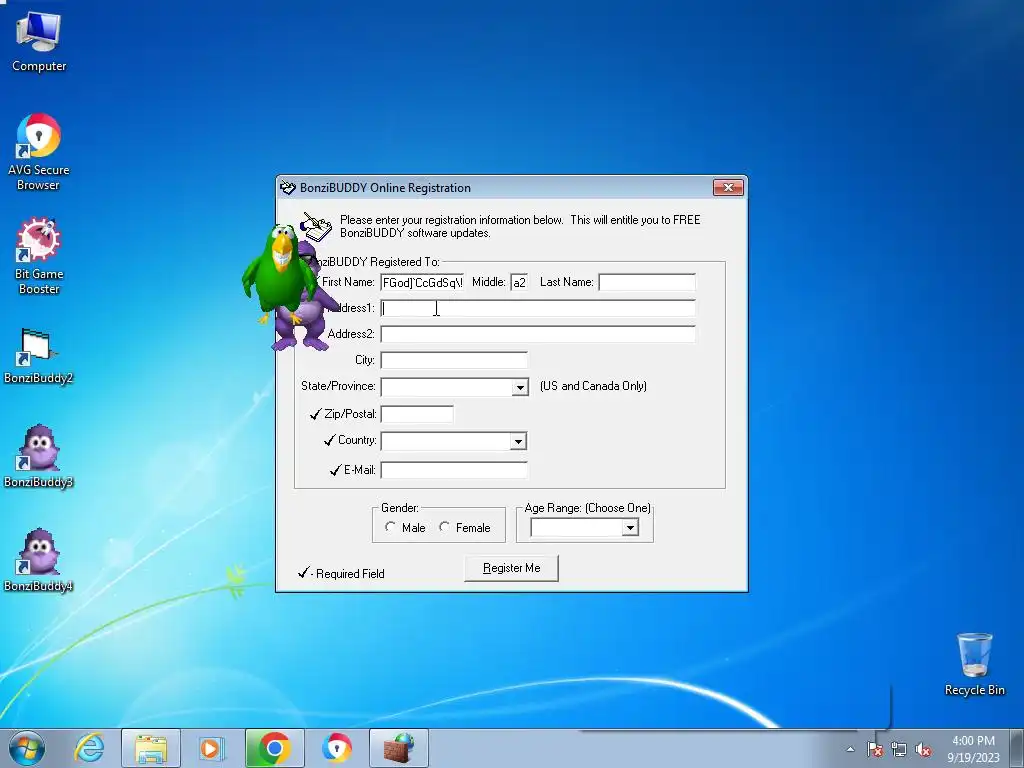Open Windows Media Player from the taskbar

212,748
